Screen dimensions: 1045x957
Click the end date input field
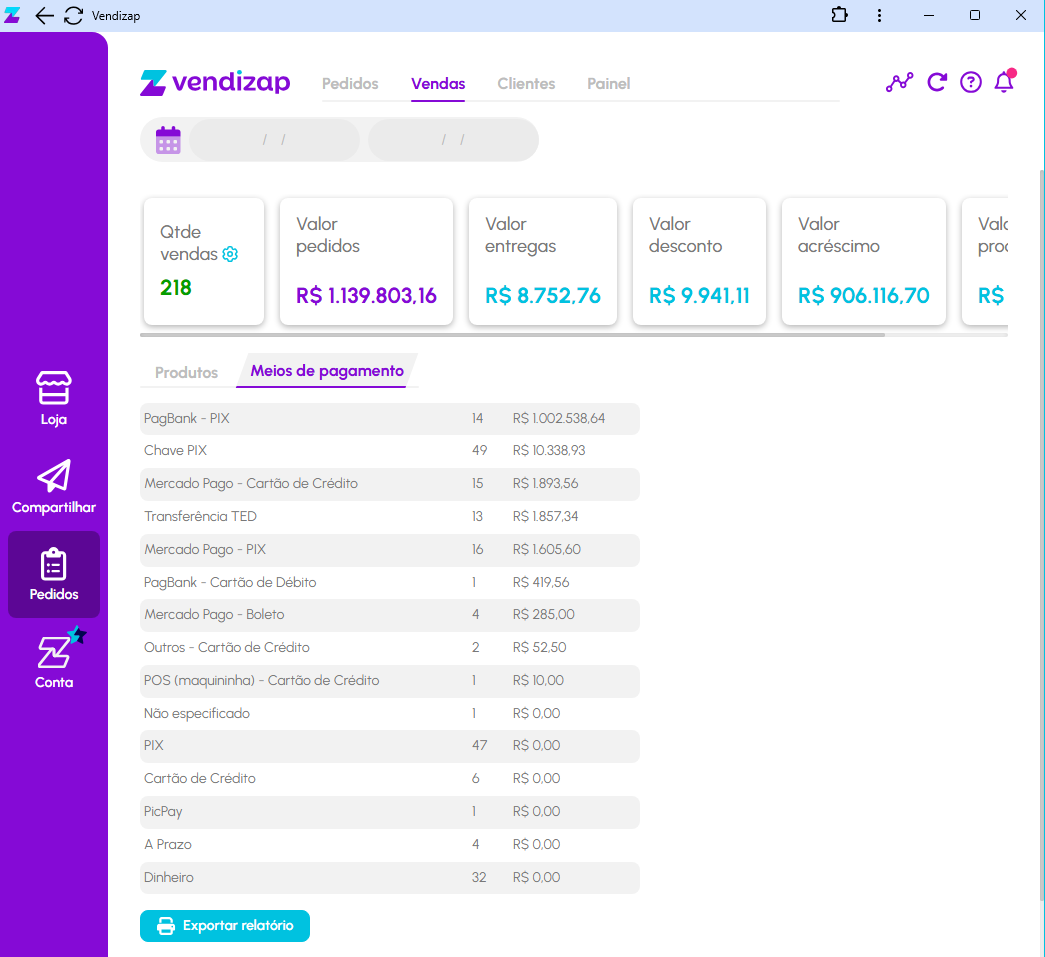pos(453,140)
